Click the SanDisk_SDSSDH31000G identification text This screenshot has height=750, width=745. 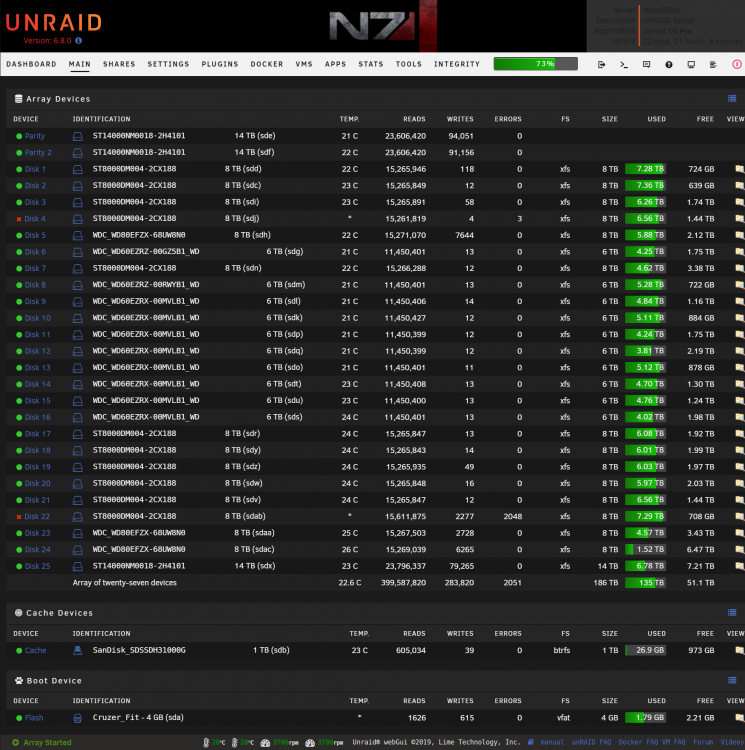139,651
